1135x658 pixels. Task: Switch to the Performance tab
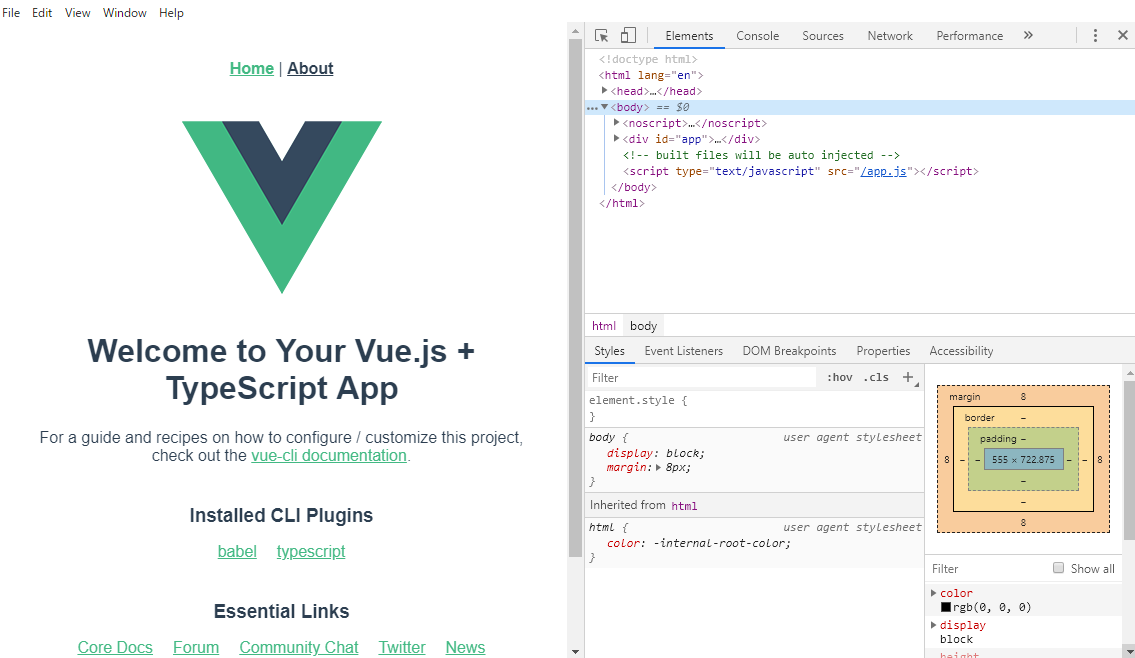[970, 35]
